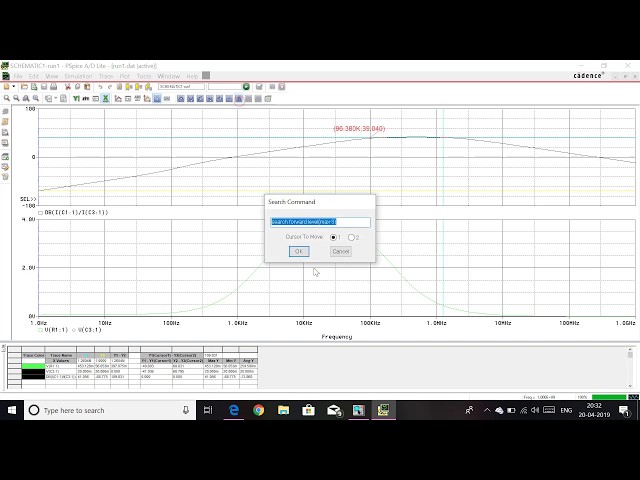
Task: Open Microsoft Edge from taskbar
Action: (233, 410)
